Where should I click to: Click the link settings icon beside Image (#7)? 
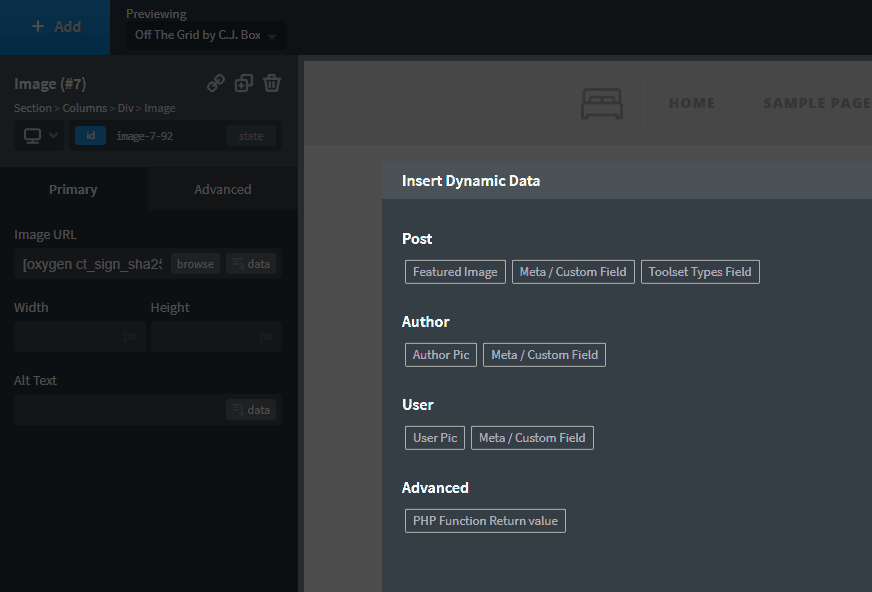(x=216, y=83)
